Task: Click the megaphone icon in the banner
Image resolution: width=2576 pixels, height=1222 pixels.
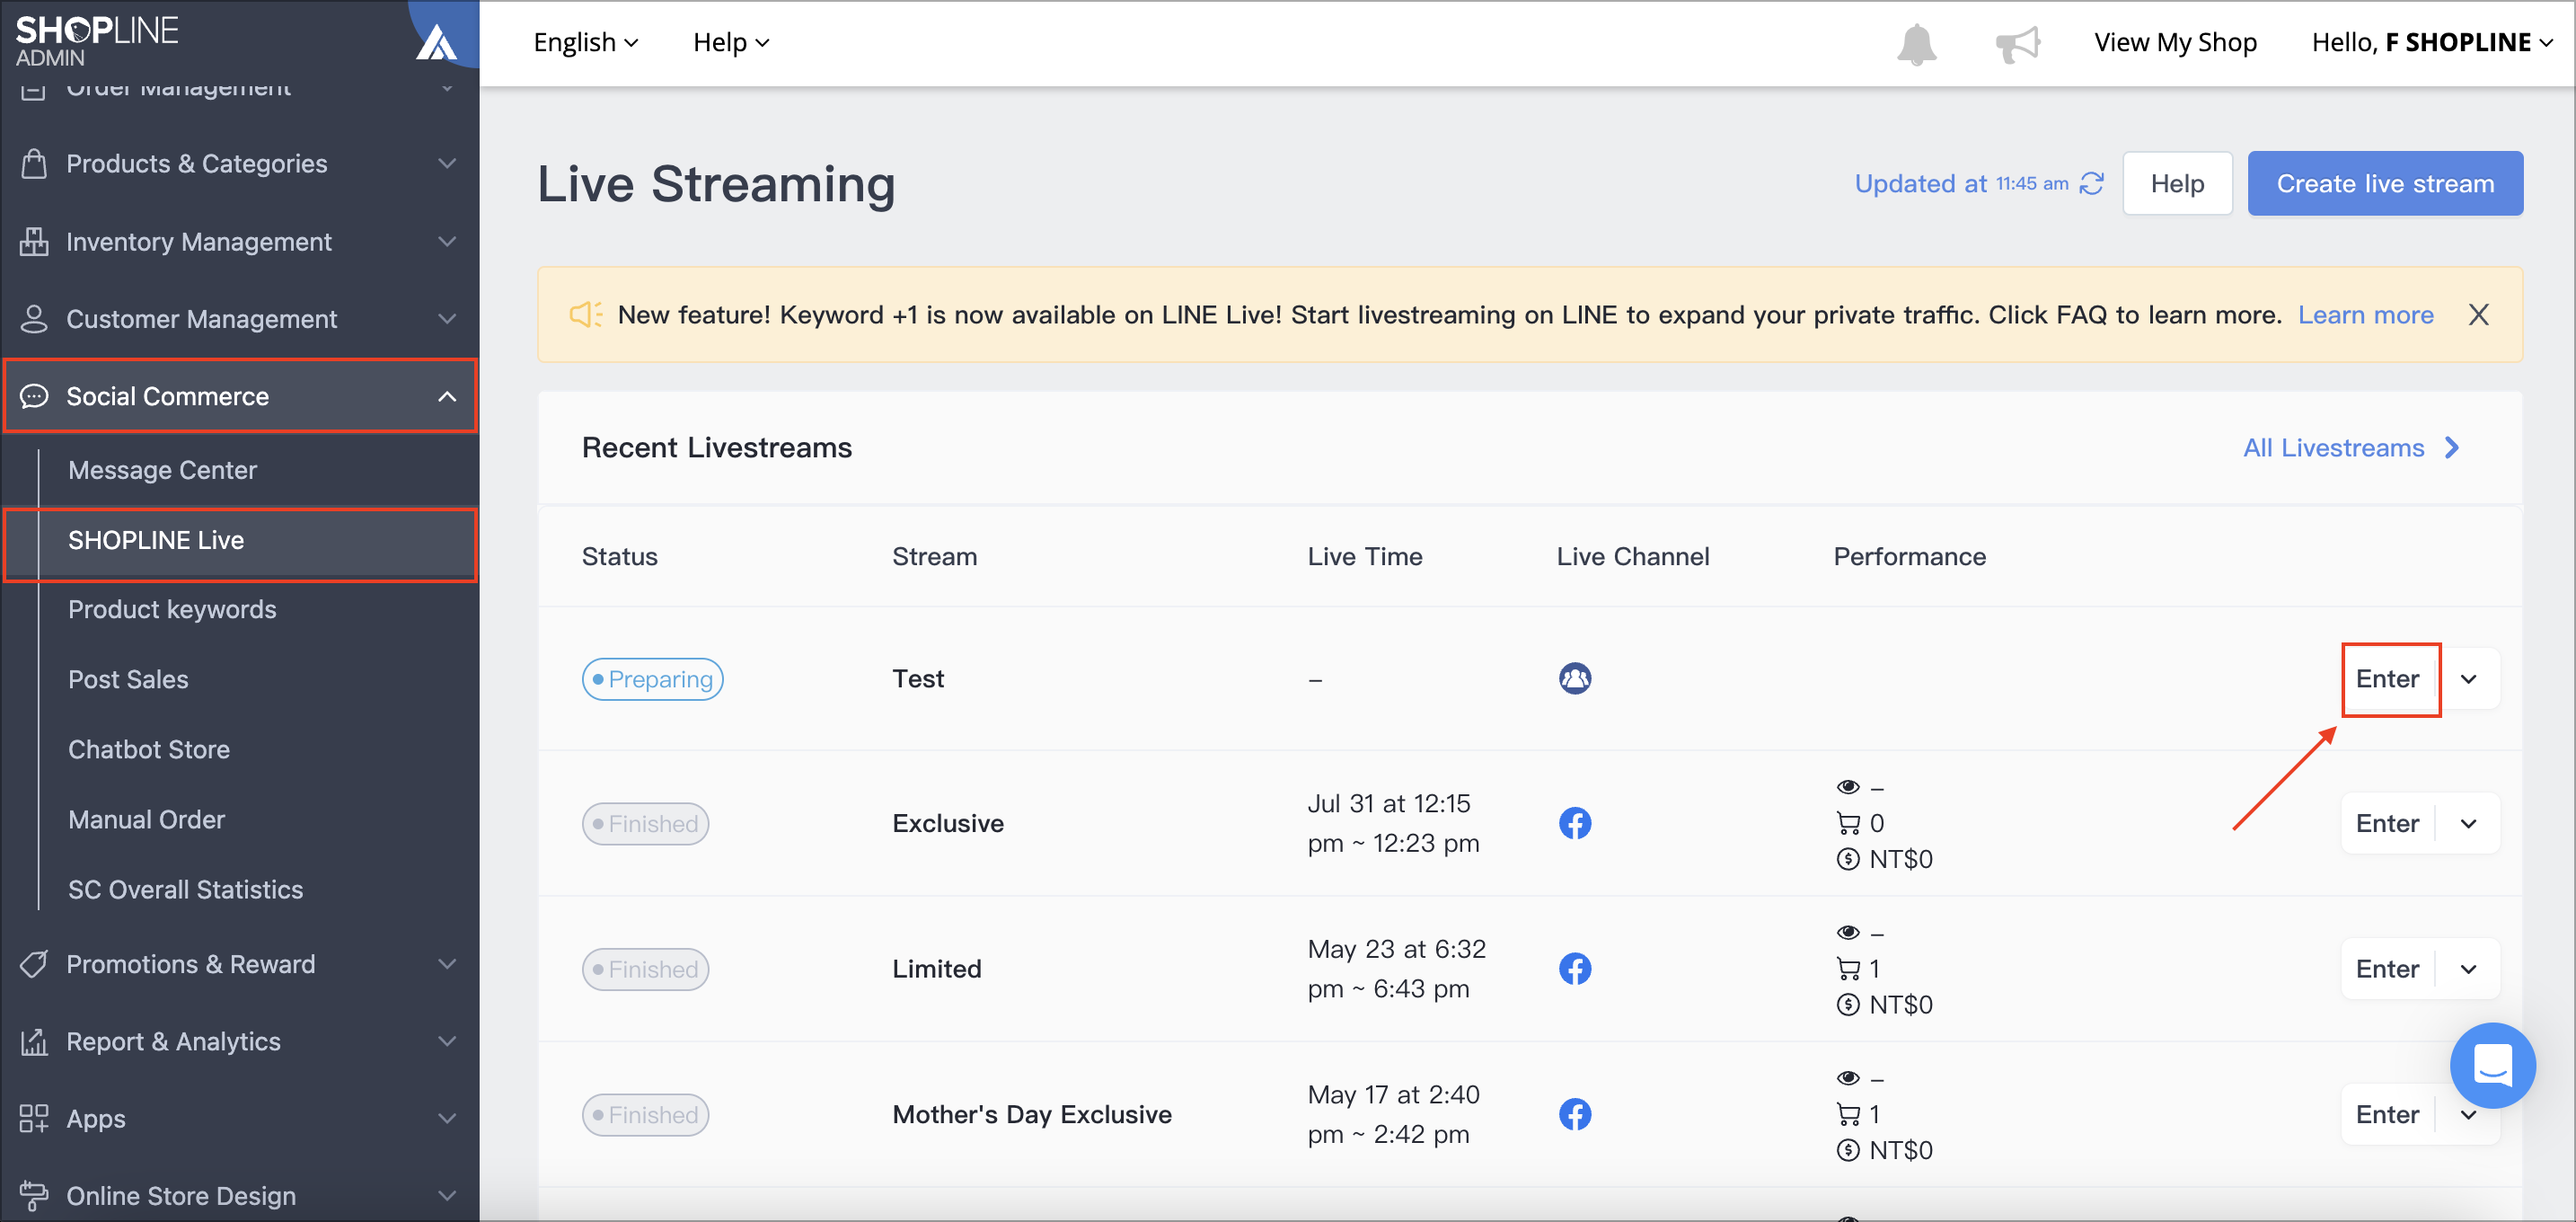Action: [586, 315]
